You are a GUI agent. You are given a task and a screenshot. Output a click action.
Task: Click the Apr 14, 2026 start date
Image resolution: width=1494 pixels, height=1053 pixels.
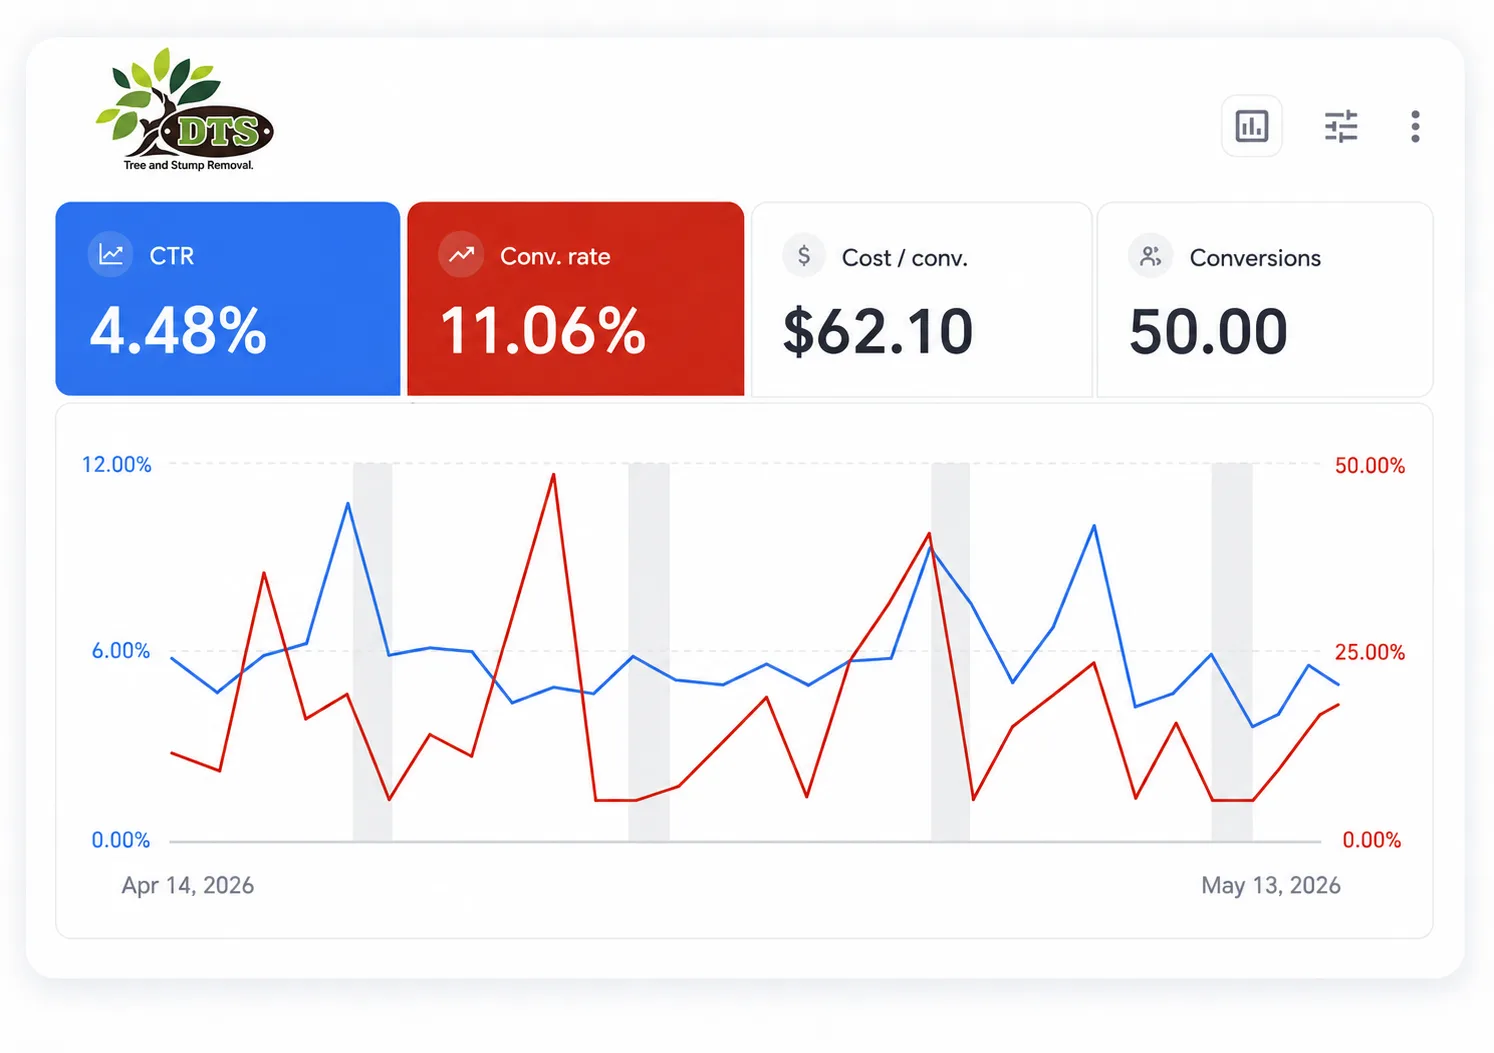coord(188,886)
